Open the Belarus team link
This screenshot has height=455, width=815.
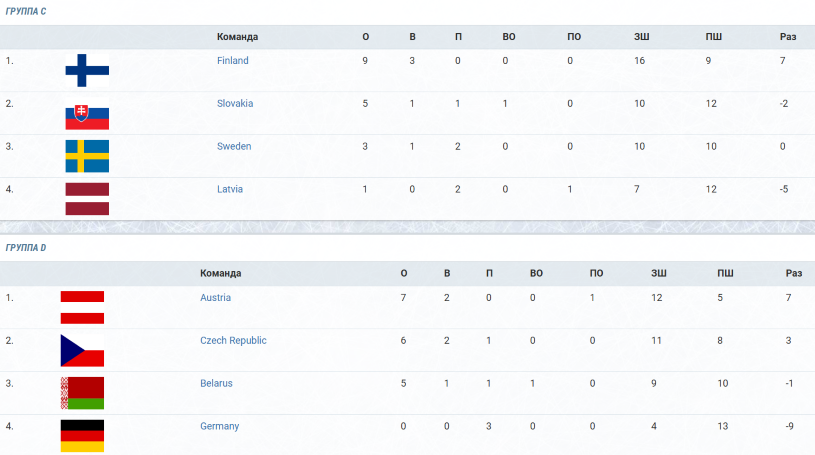(216, 384)
